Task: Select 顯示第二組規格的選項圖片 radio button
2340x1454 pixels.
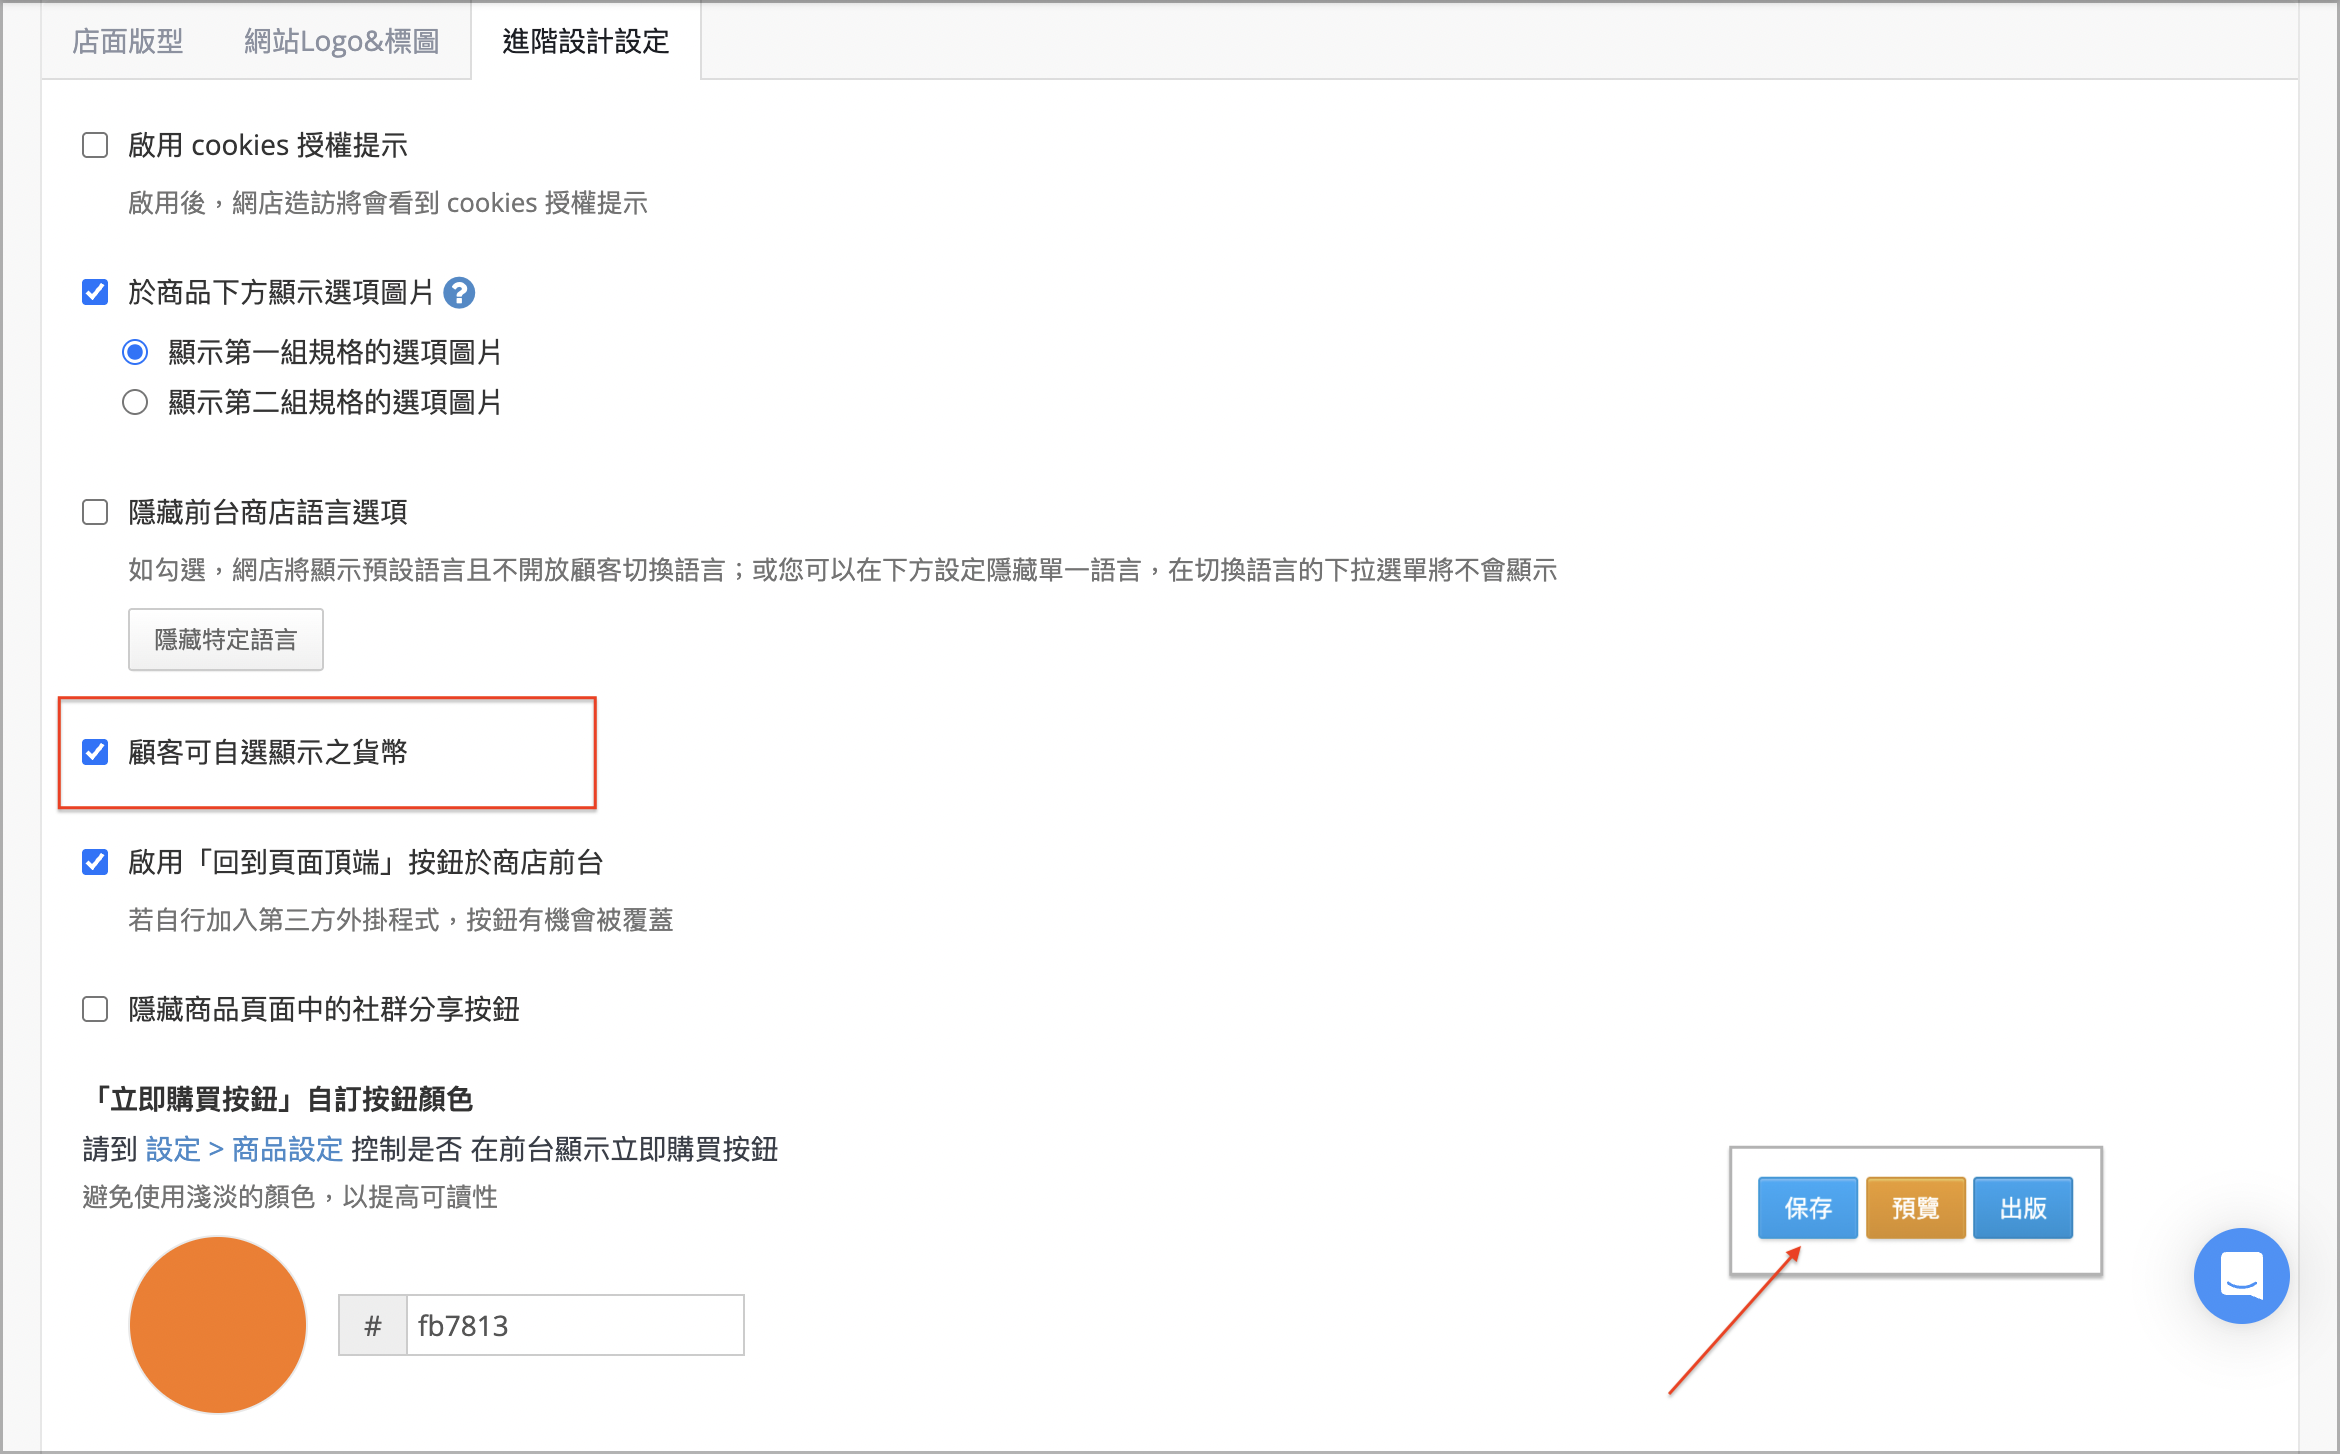Action: pyautogui.click(x=135, y=402)
